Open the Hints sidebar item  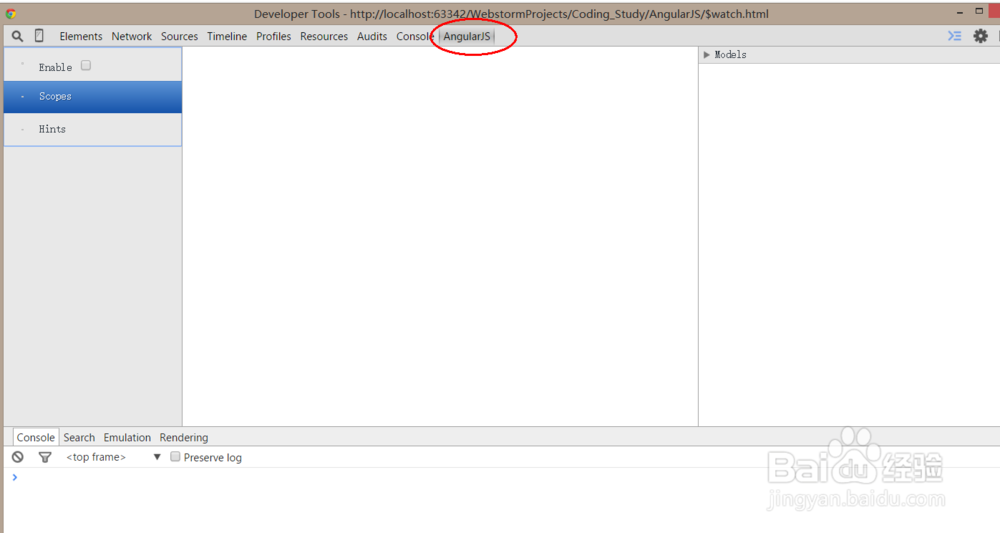click(x=93, y=129)
